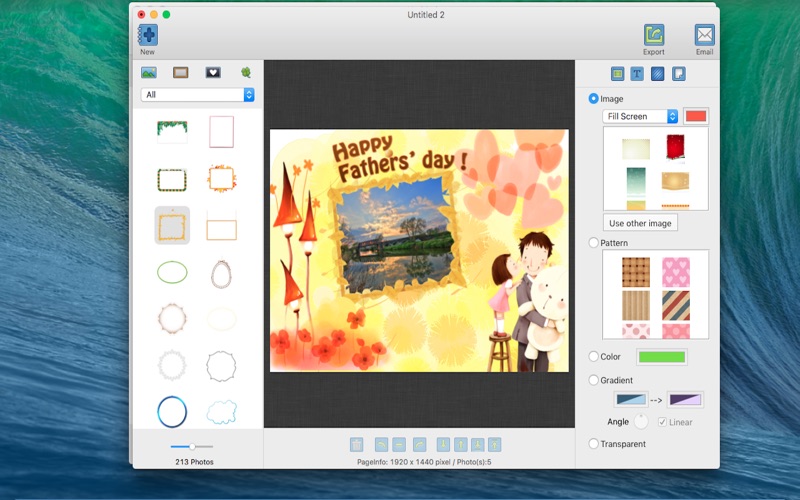This screenshot has width=800, height=500.
Task: Open the Export tool
Action: [x=654, y=35]
